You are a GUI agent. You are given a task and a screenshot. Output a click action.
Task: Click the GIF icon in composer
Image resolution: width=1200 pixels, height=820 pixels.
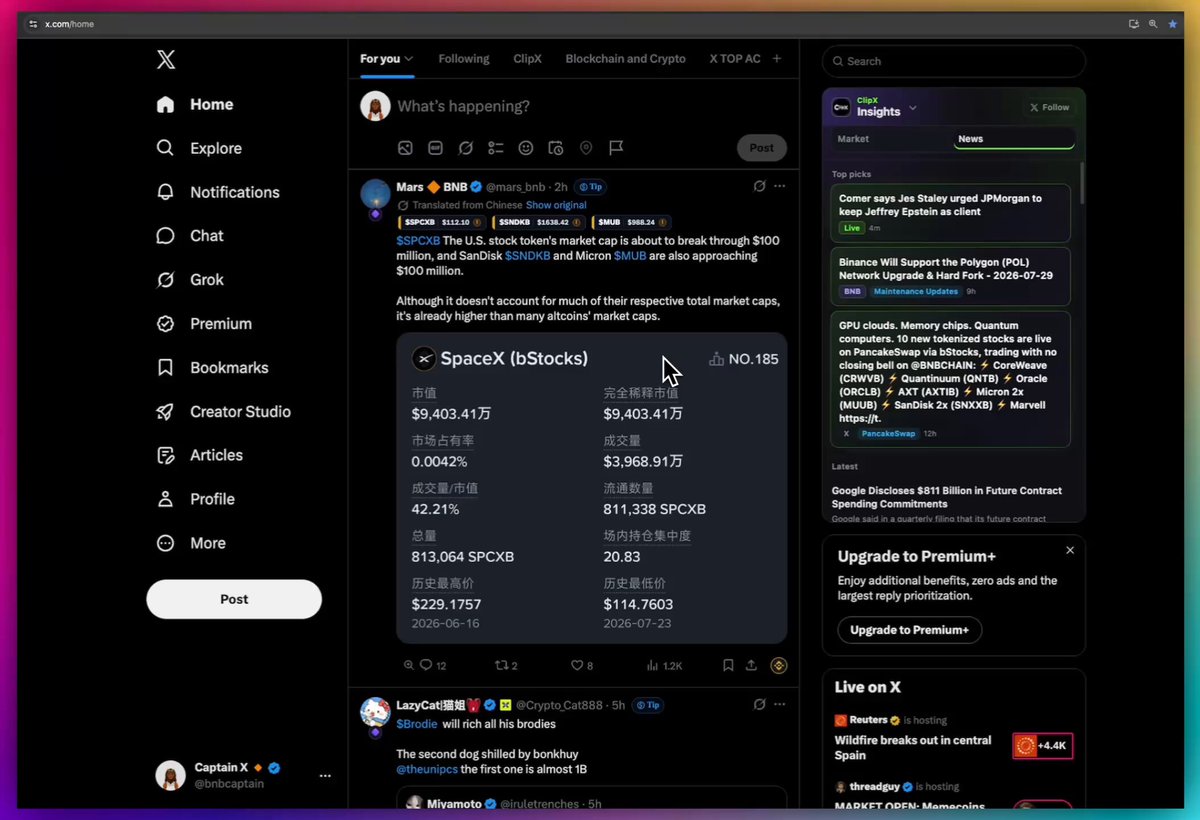pos(435,148)
